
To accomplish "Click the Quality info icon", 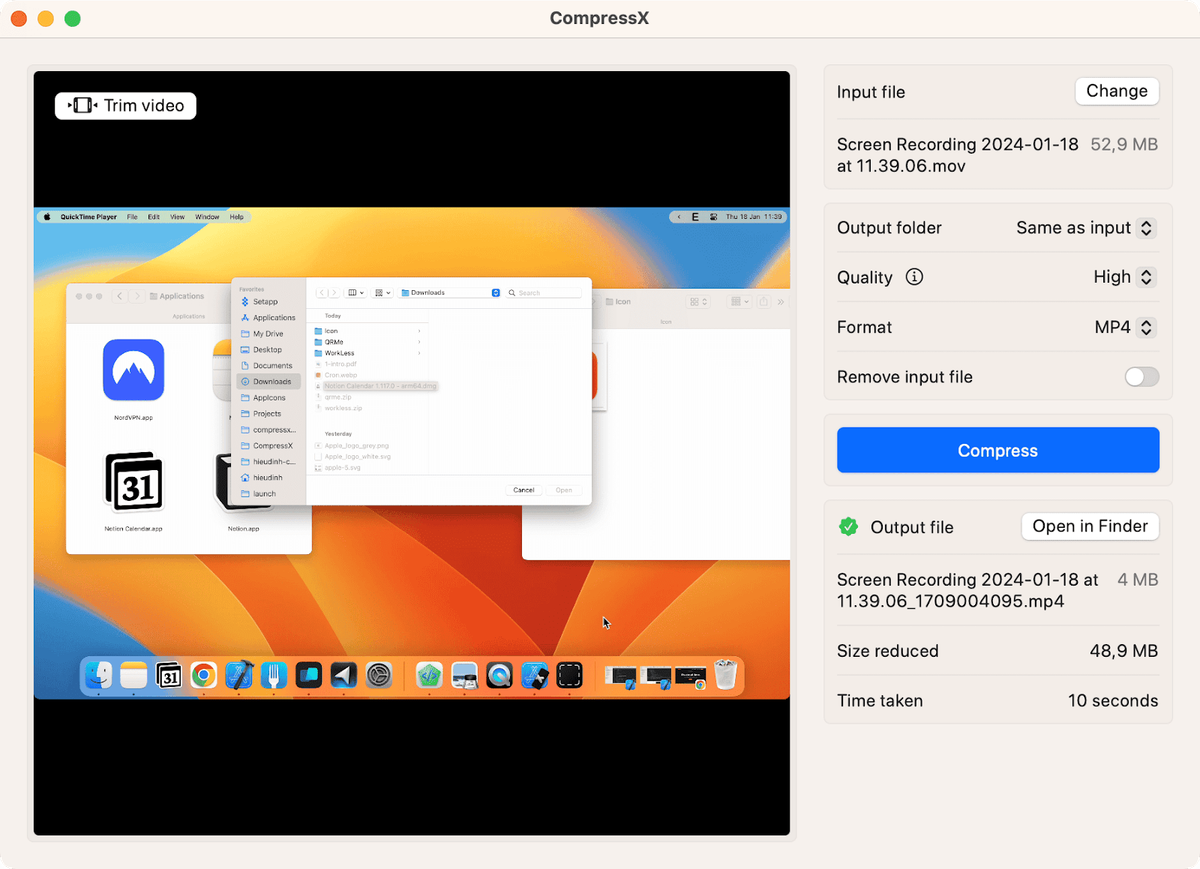I will (x=914, y=277).
